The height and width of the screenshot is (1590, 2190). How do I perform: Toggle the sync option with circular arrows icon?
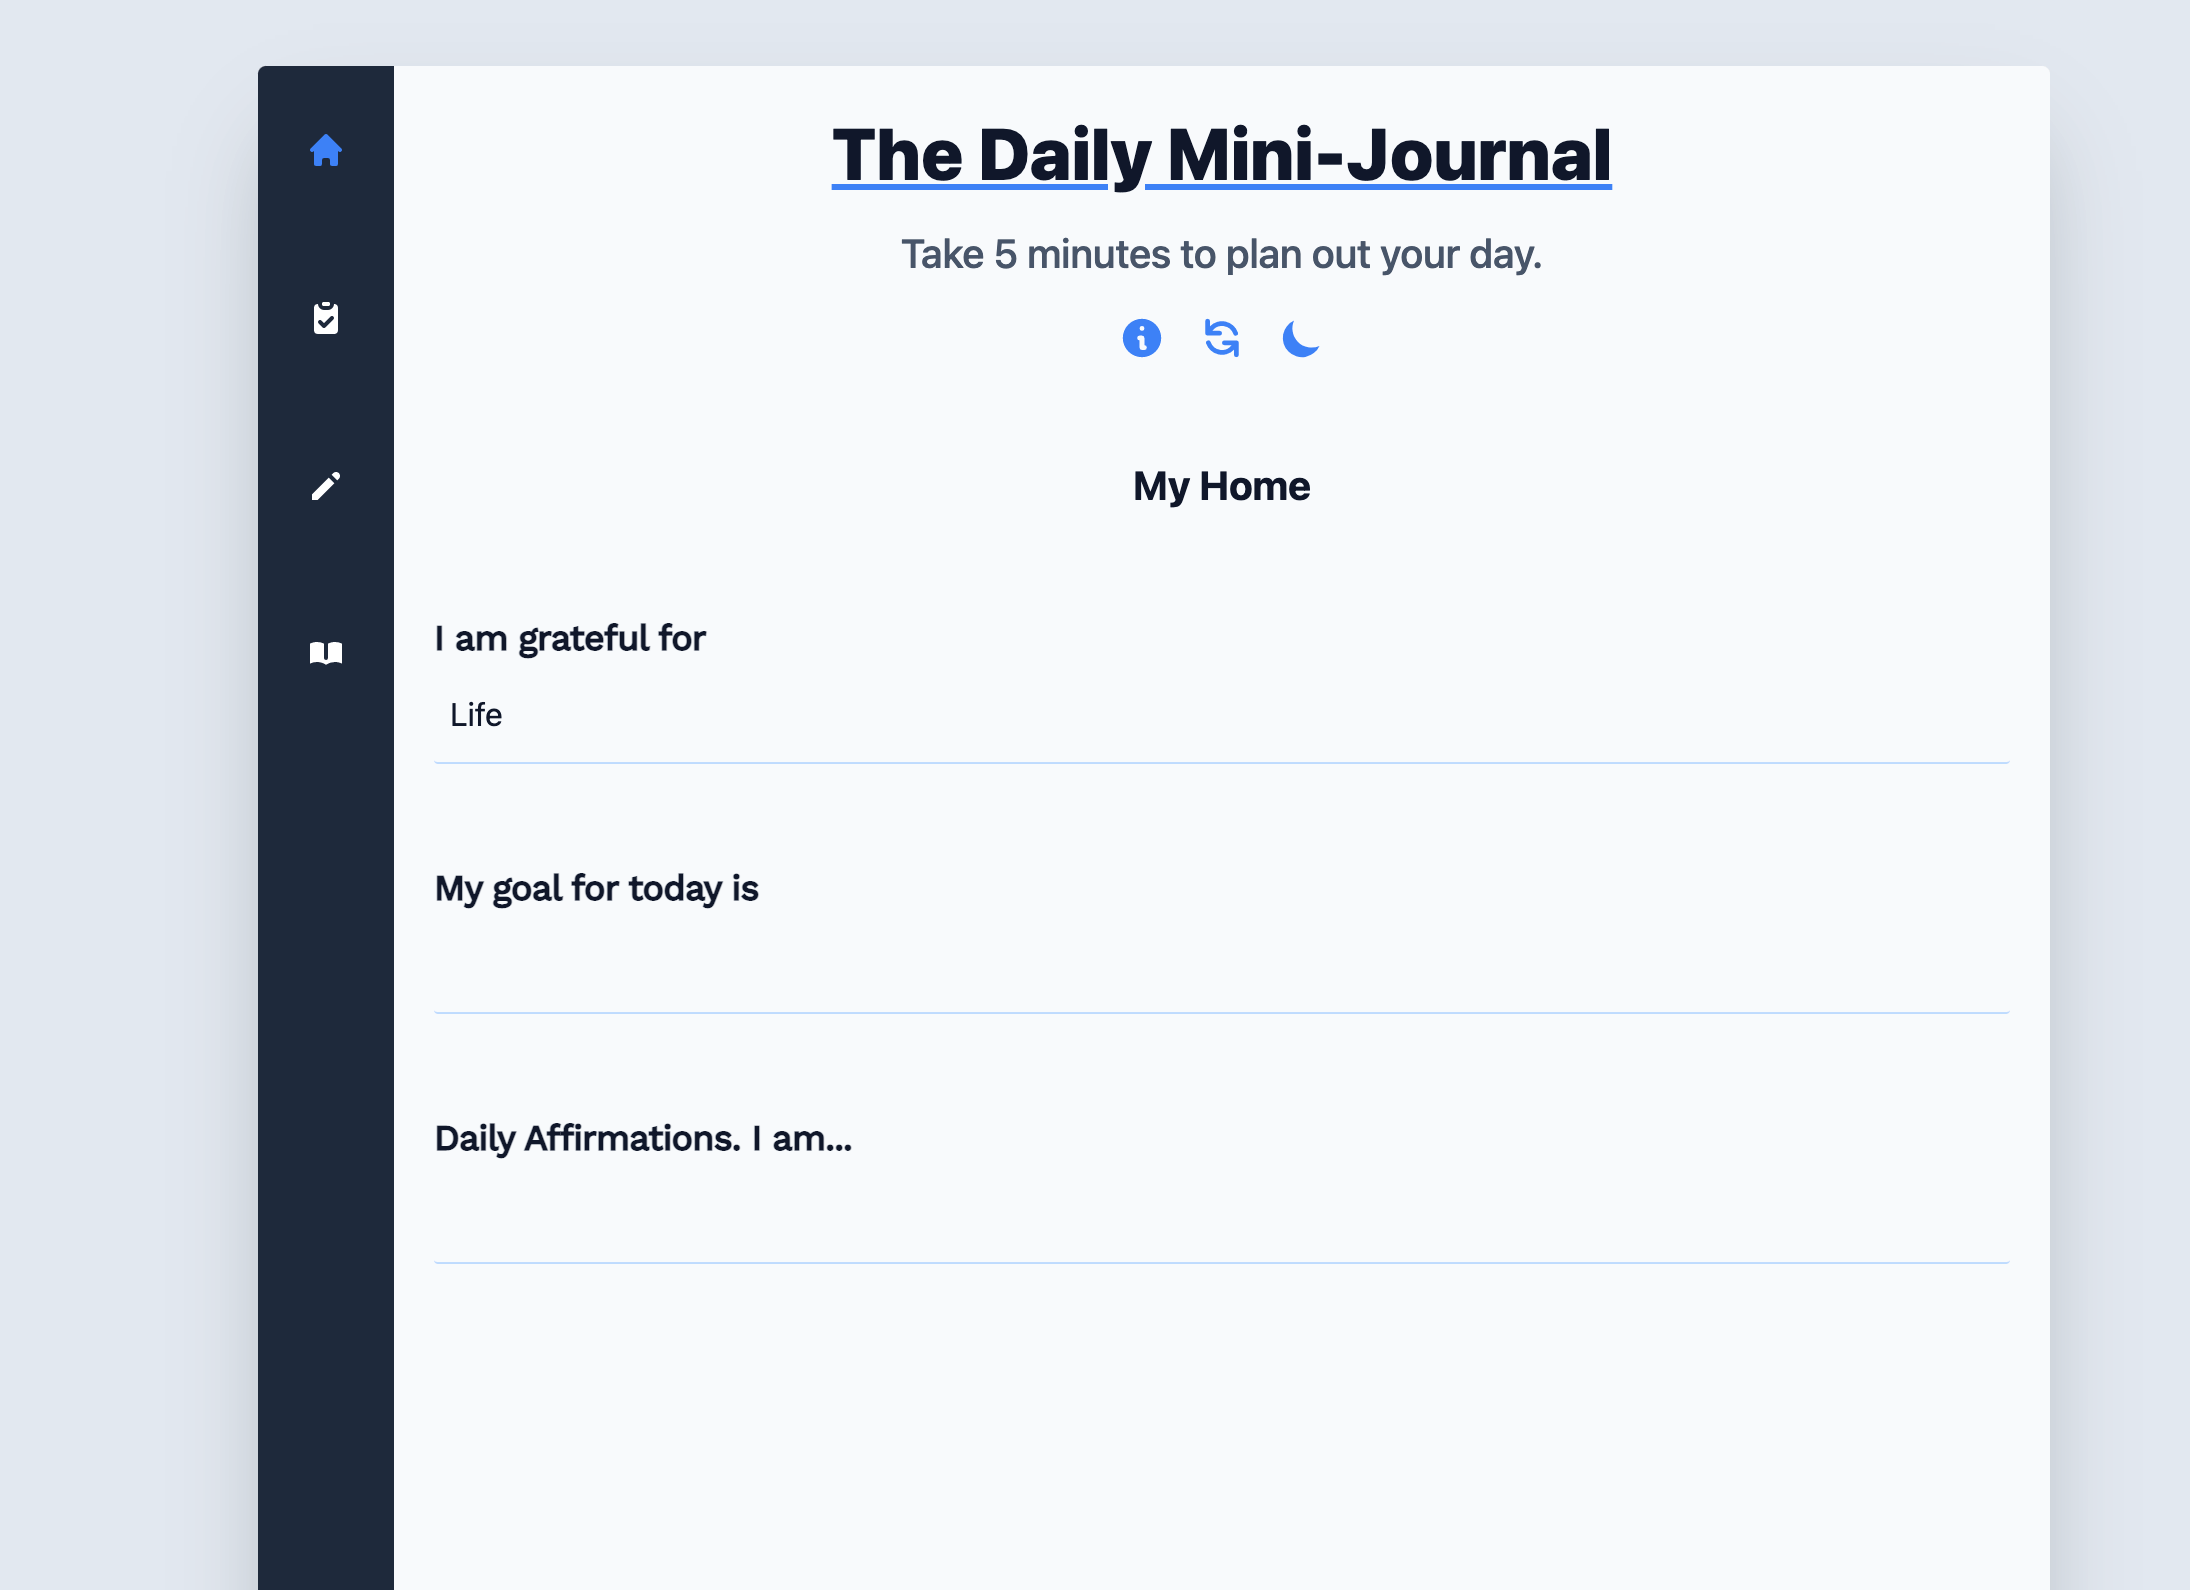tap(1221, 338)
